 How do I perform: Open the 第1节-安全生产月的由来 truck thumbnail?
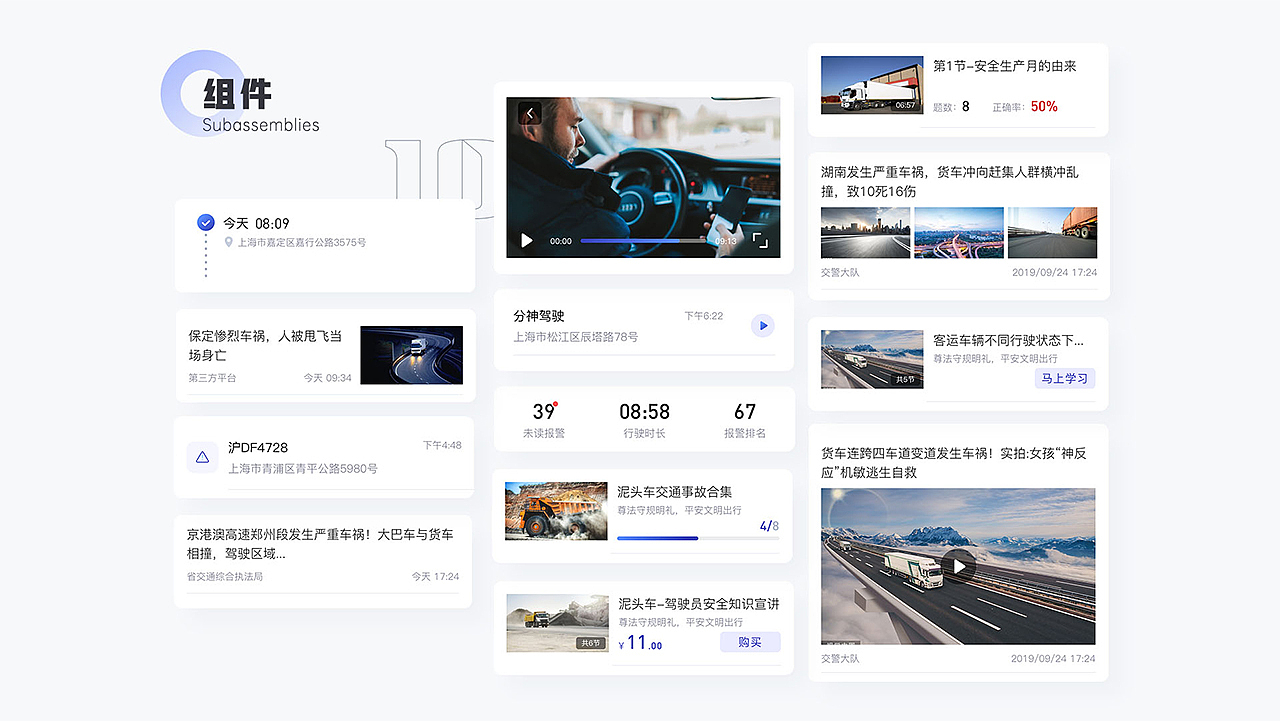click(x=872, y=85)
